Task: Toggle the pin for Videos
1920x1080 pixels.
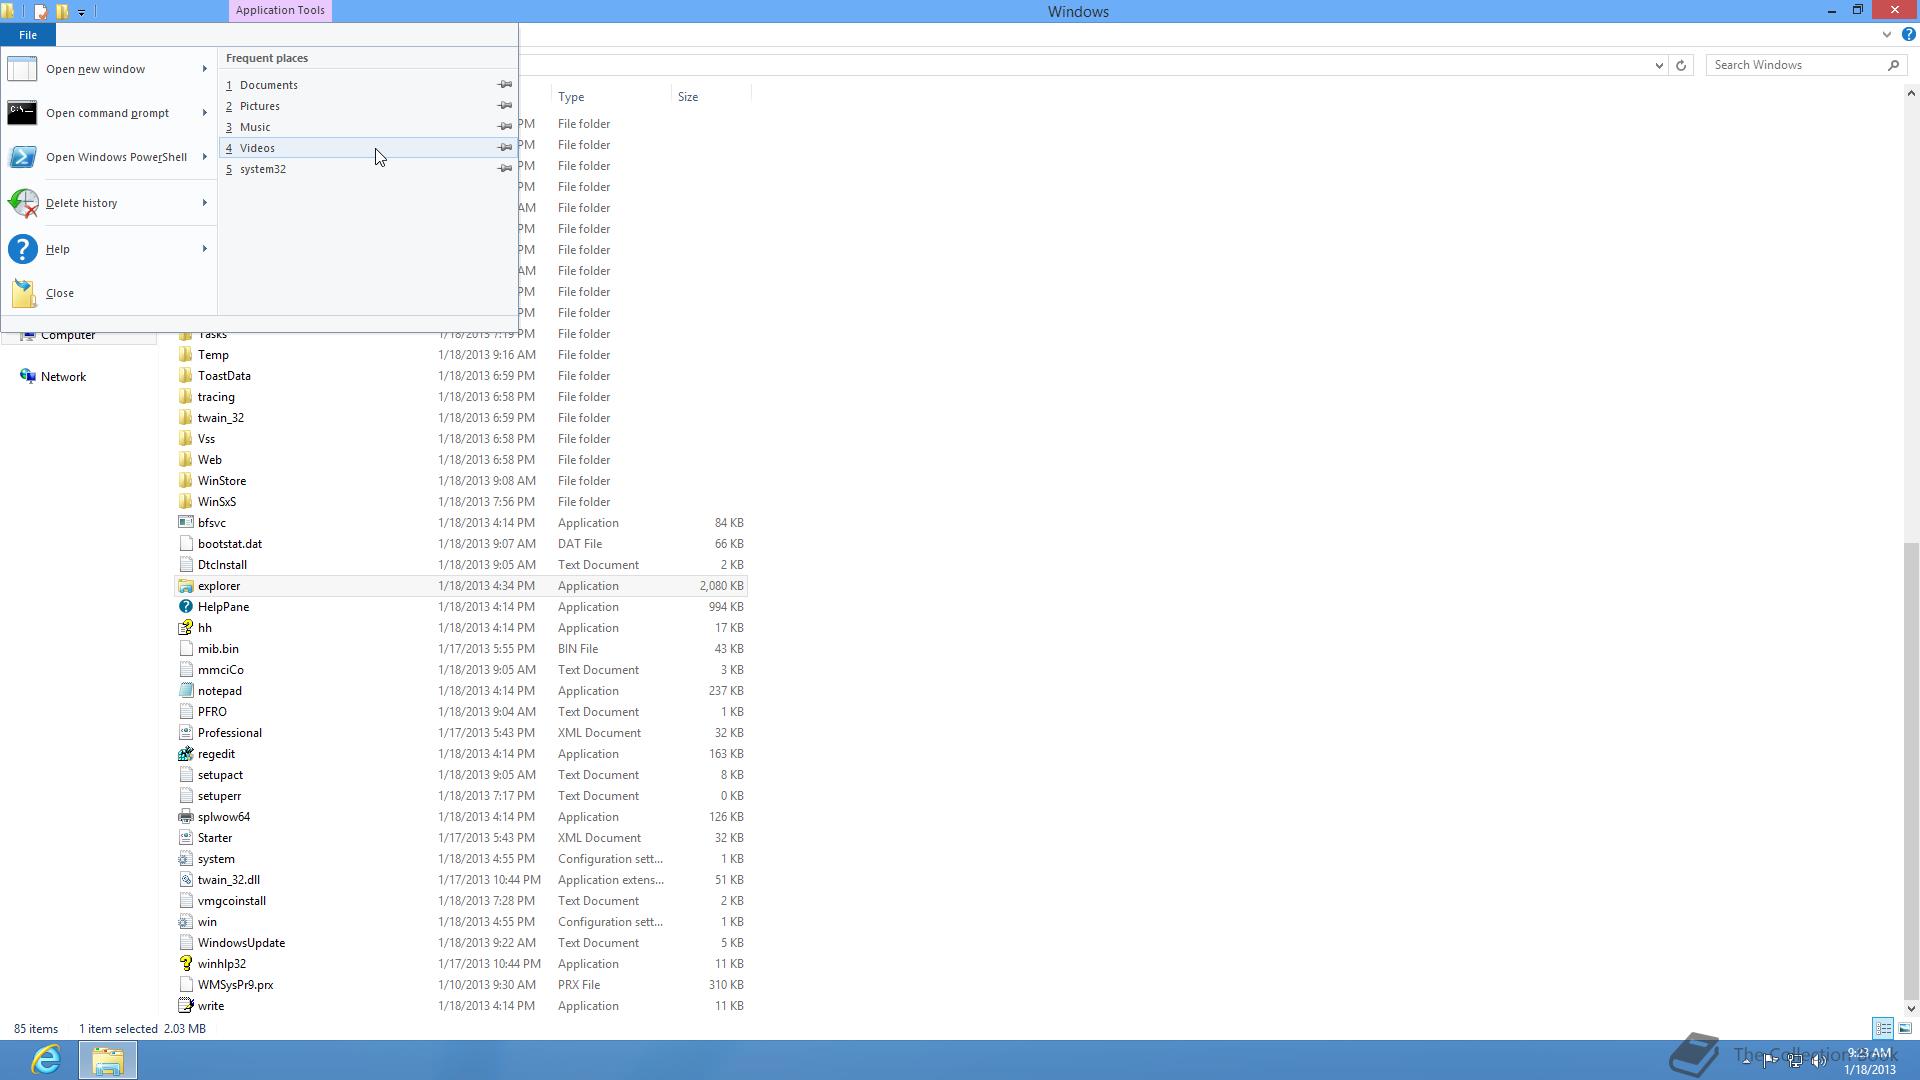Action: pyautogui.click(x=505, y=148)
